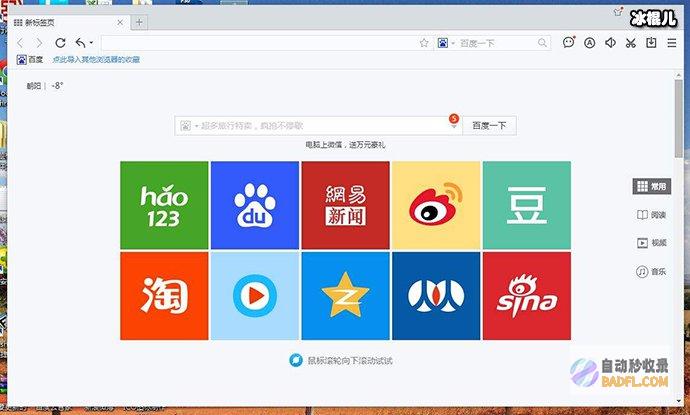Open the scissors screenshot tool
The width and height of the screenshot is (690, 415).
tap(631, 43)
